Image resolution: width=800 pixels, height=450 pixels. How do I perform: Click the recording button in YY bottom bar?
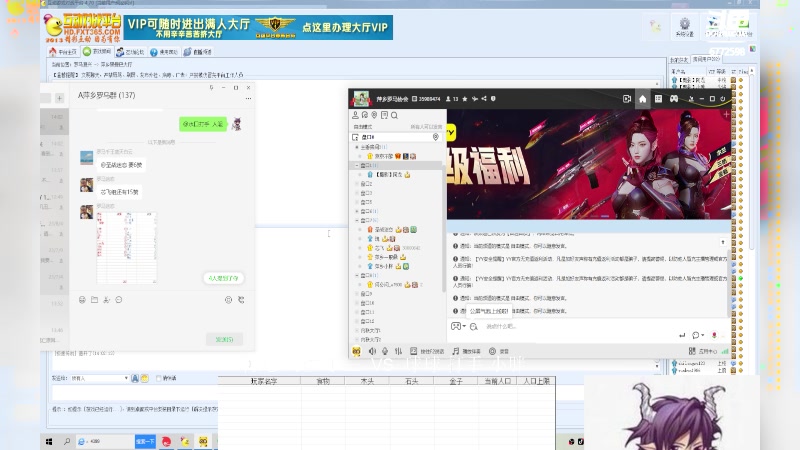pyautogui.click(x=498, y=351)
